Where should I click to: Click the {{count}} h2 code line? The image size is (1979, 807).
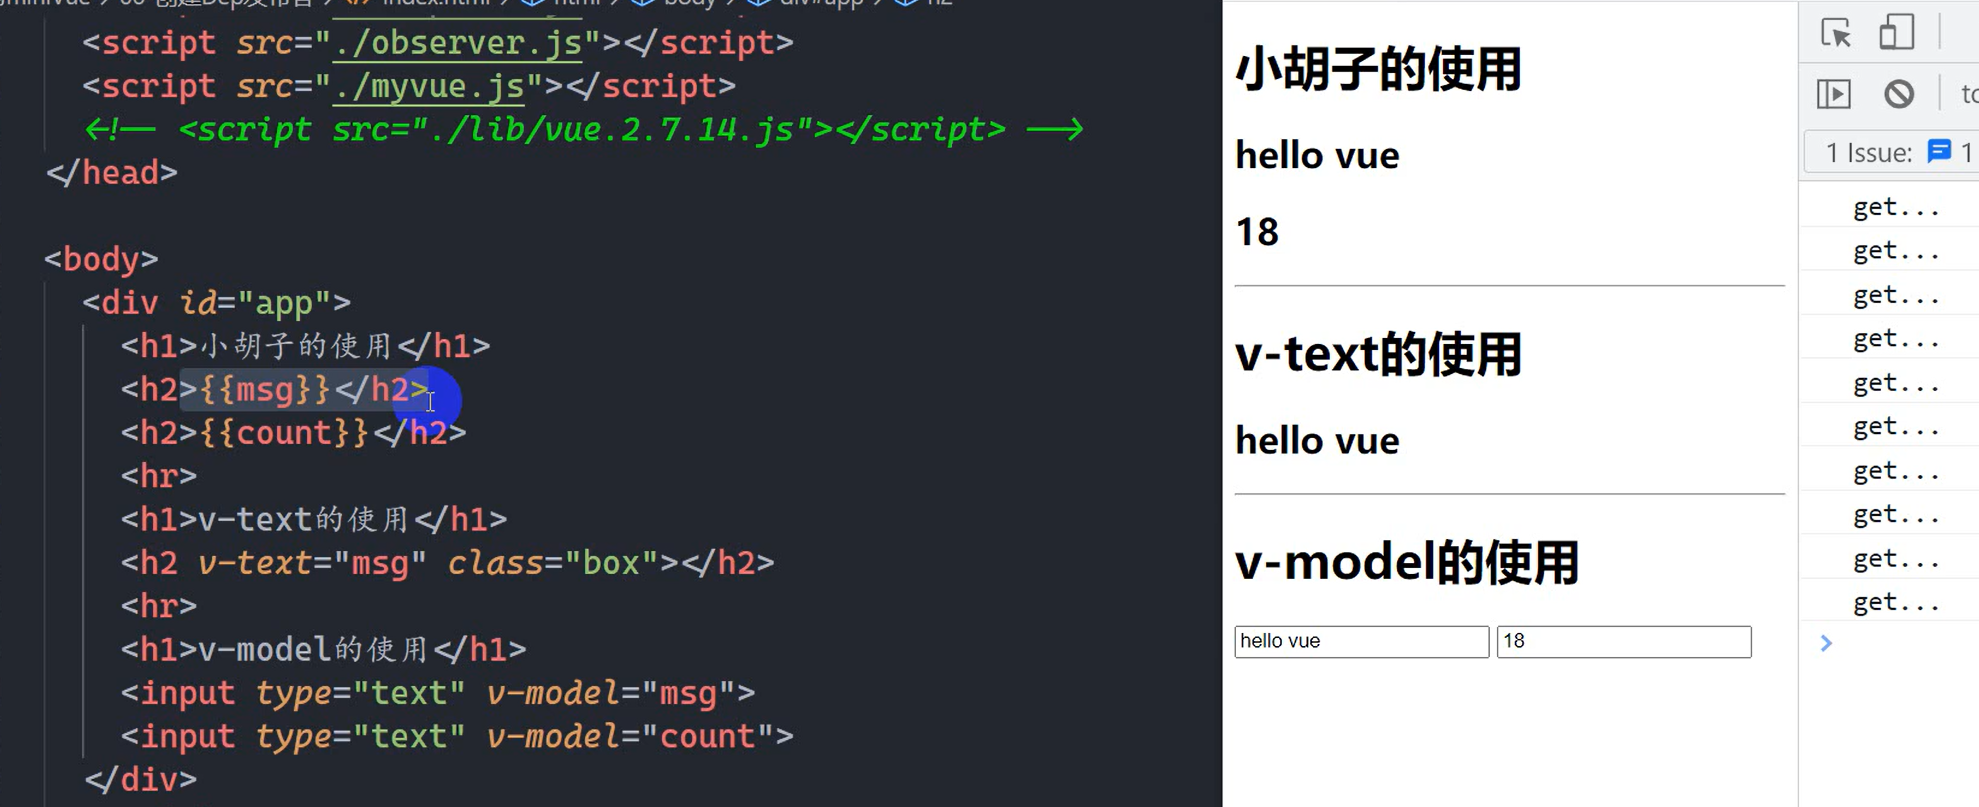pyautogui.click(x=293, y=433)
